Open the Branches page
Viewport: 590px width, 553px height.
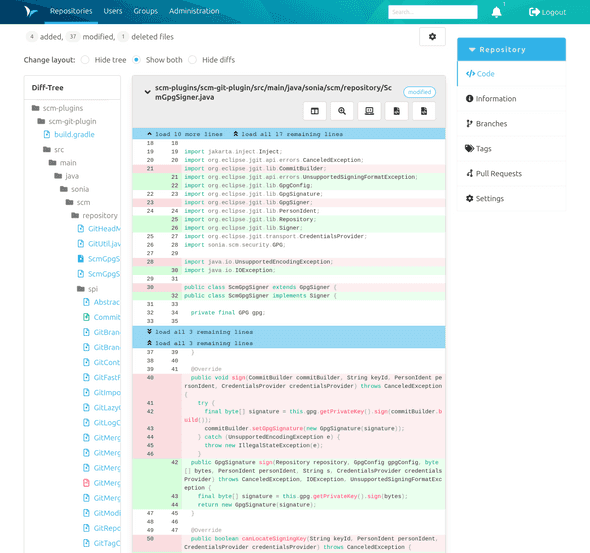511,123
